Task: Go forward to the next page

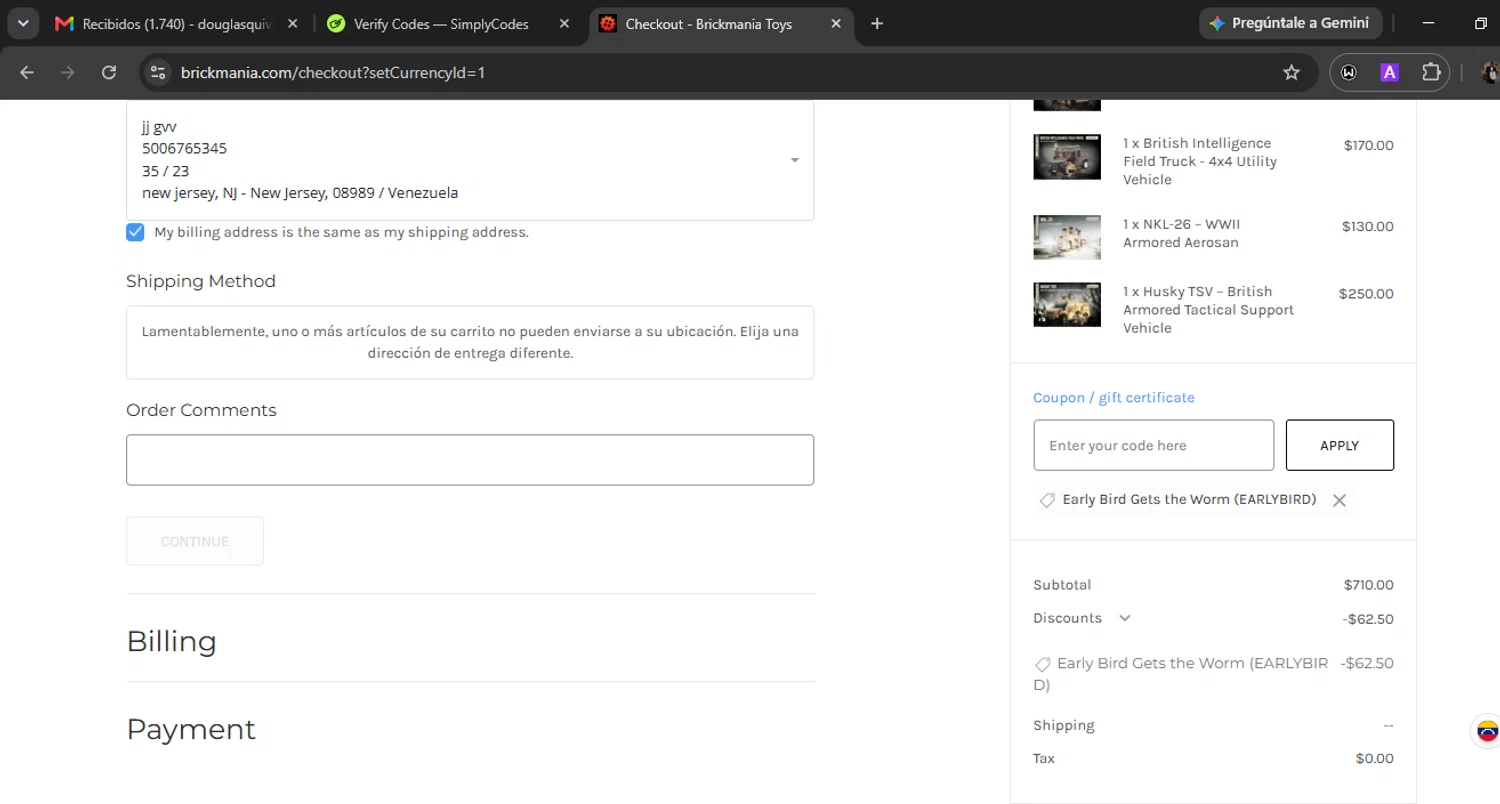Action: tap(68, 72)
